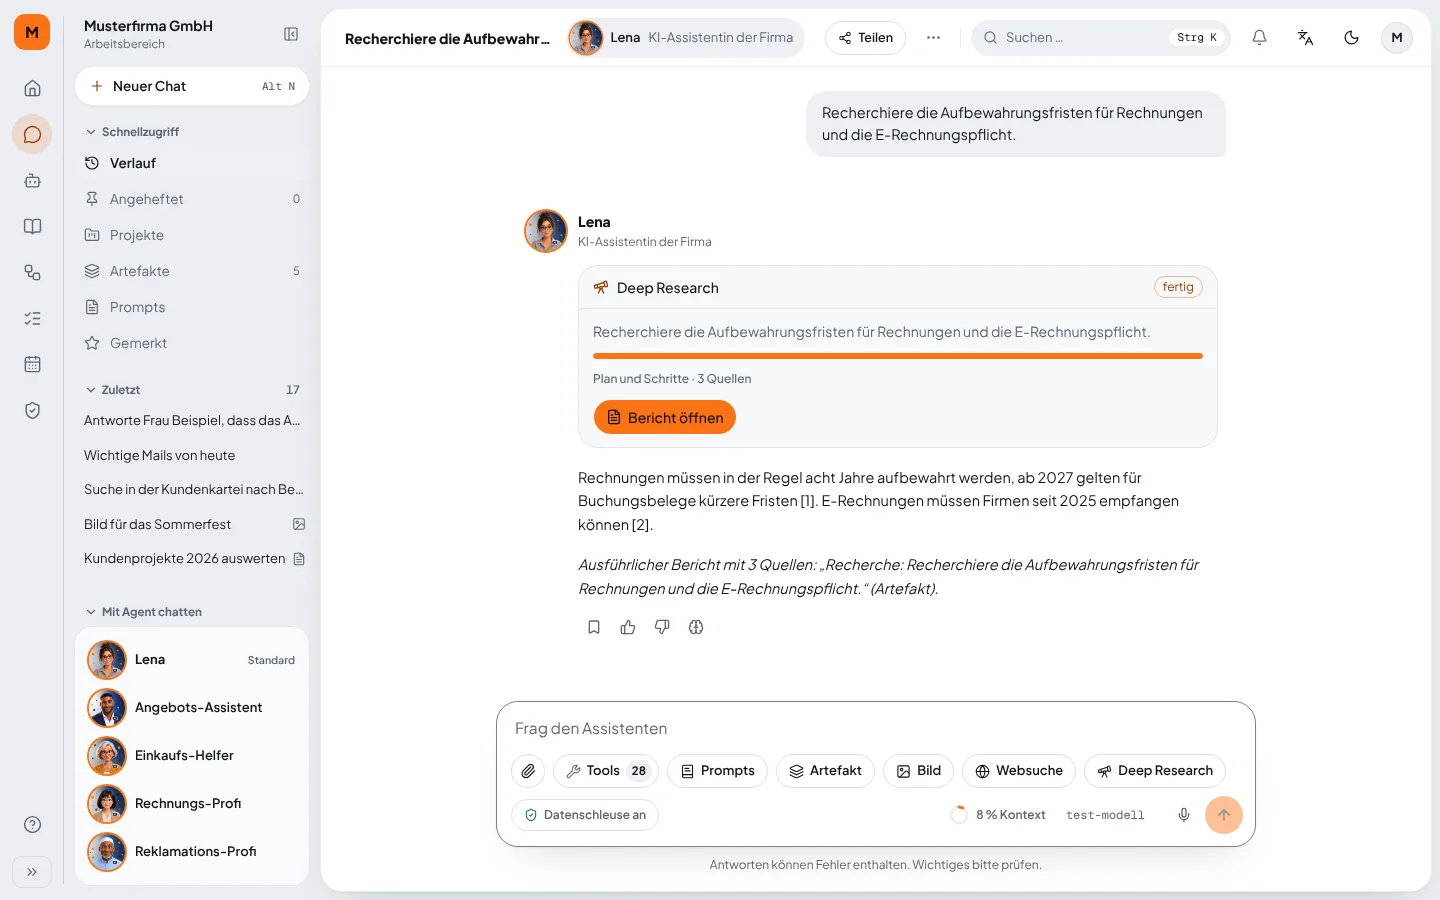Open chat 'Antworte Frau Beispiel, dass das A...'
The height and width of the screenshot is (900, 1440).
192,421
